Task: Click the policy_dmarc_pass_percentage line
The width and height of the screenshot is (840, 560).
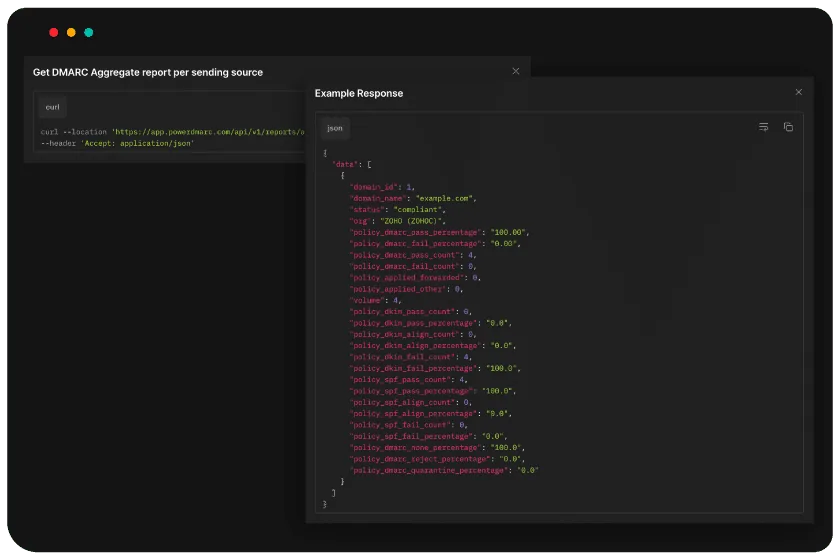Action: 439,232
